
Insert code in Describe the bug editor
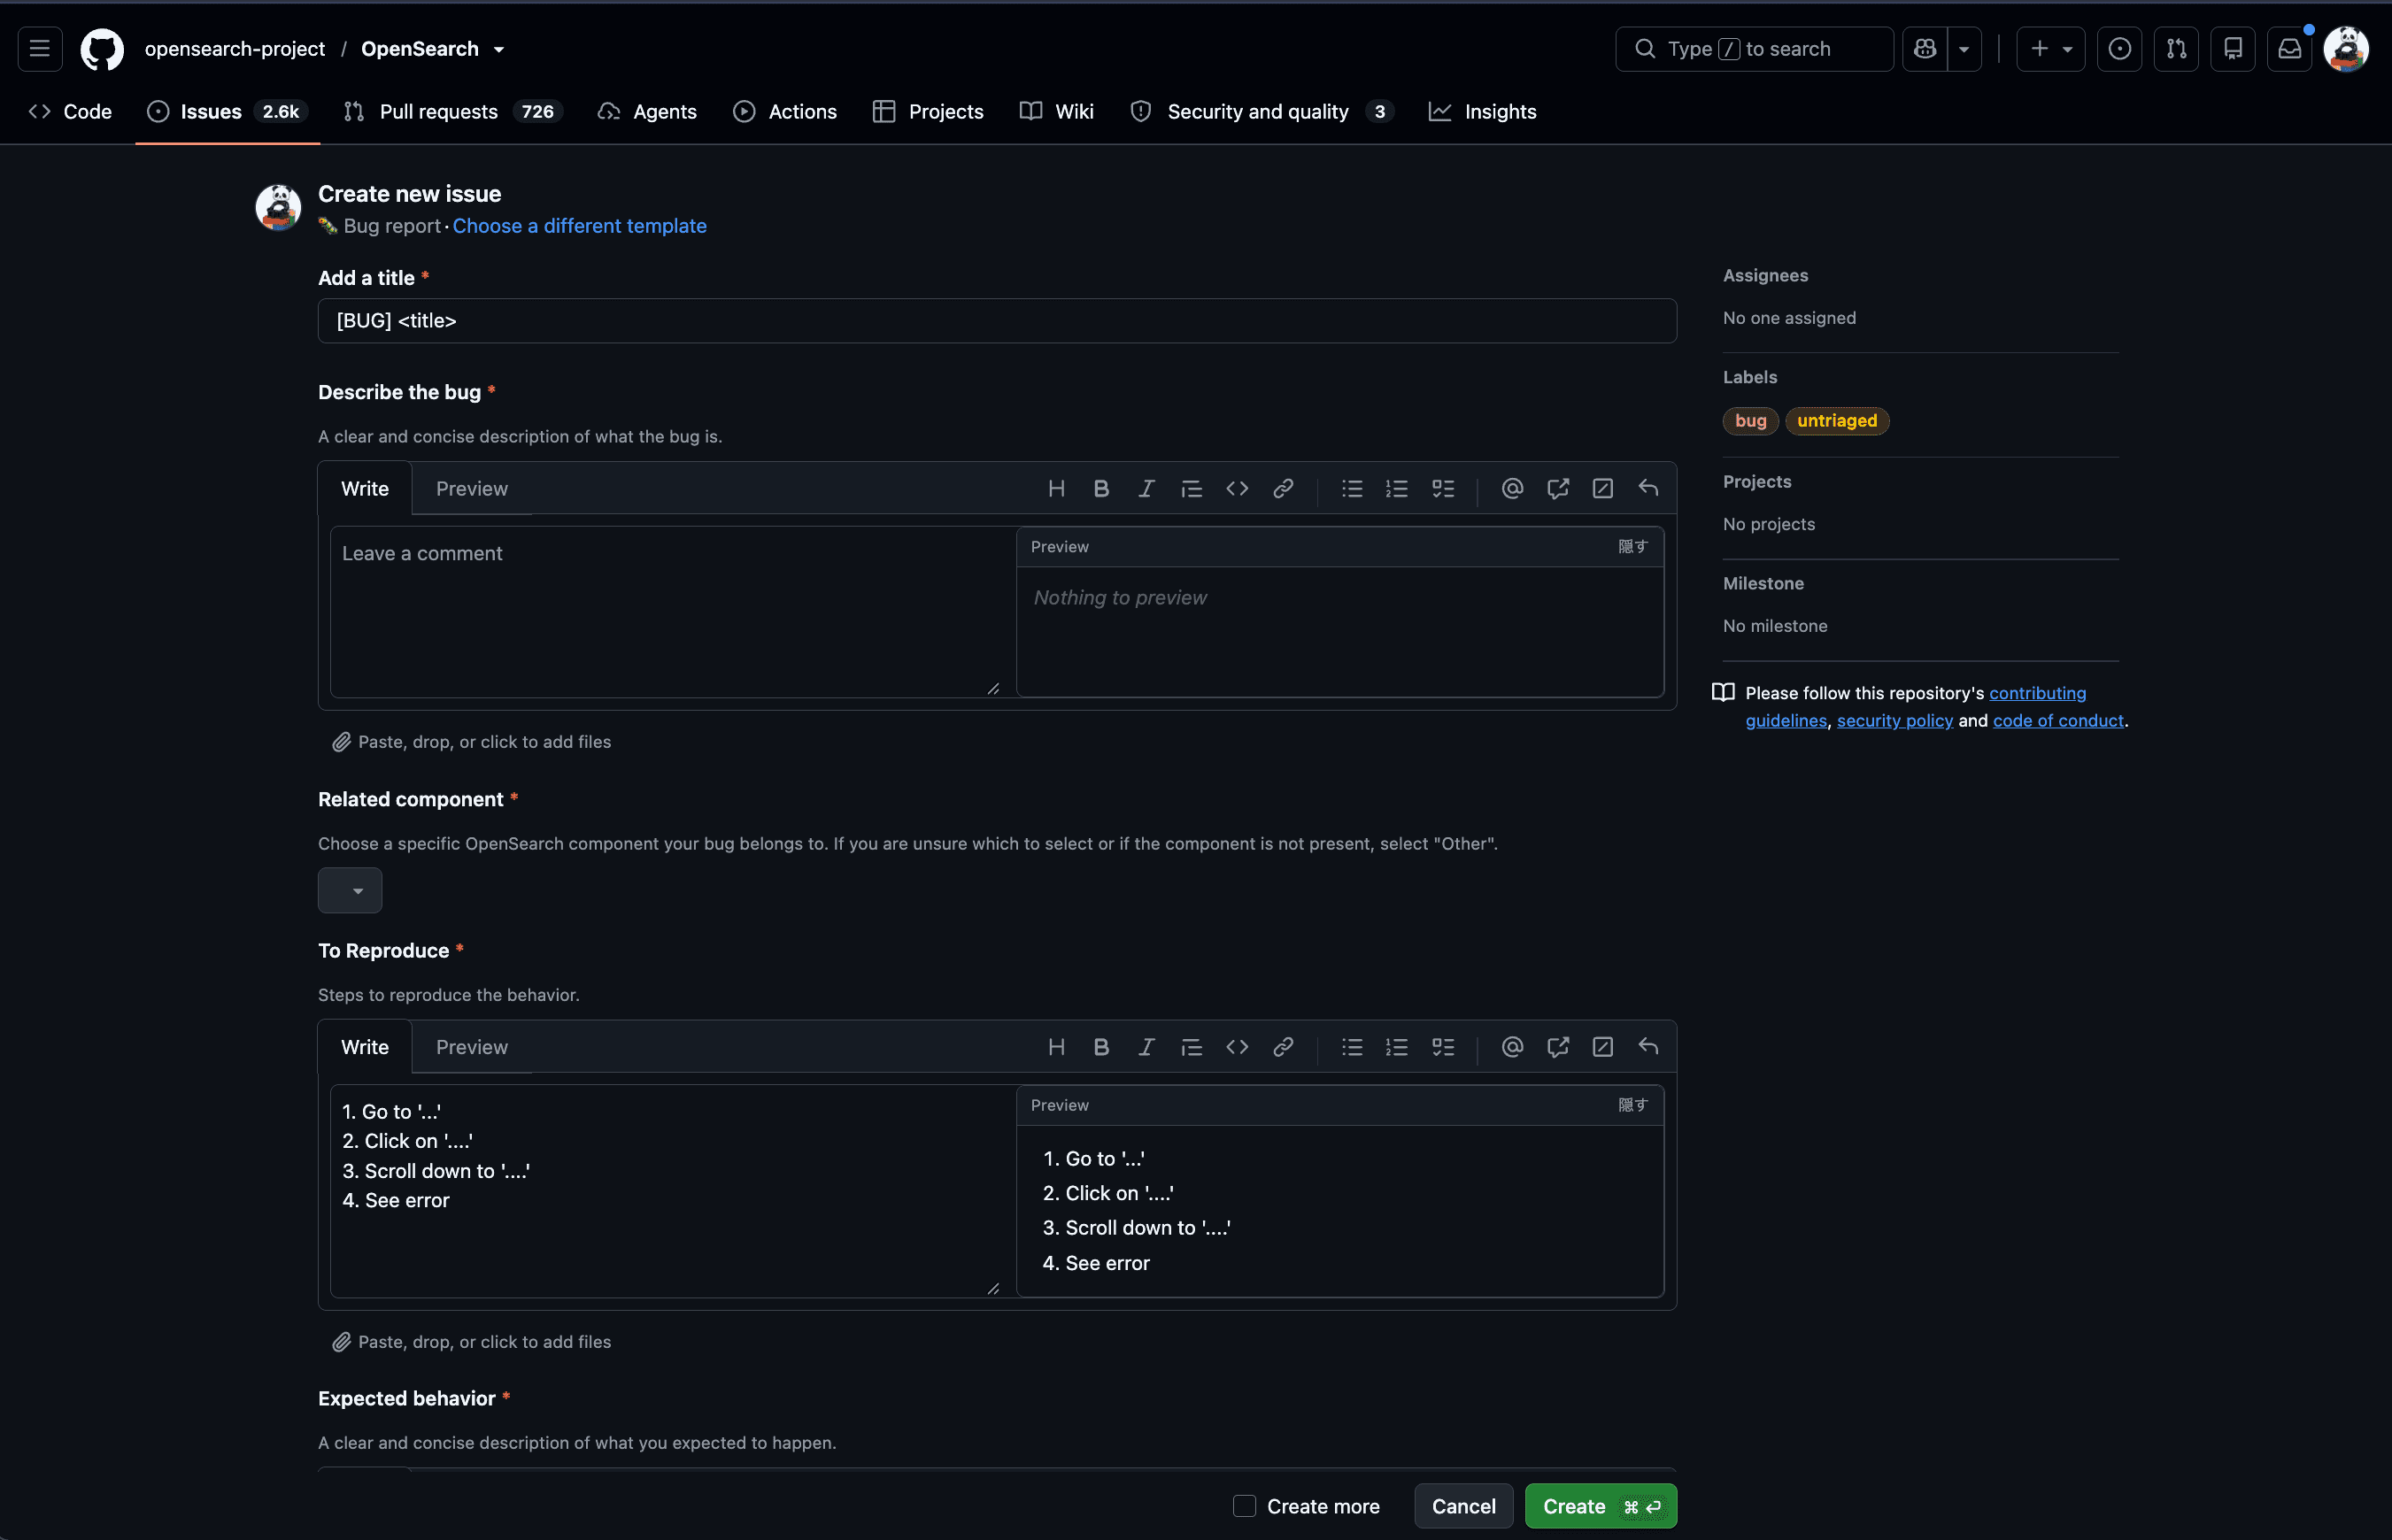(x=1237, y=489)
